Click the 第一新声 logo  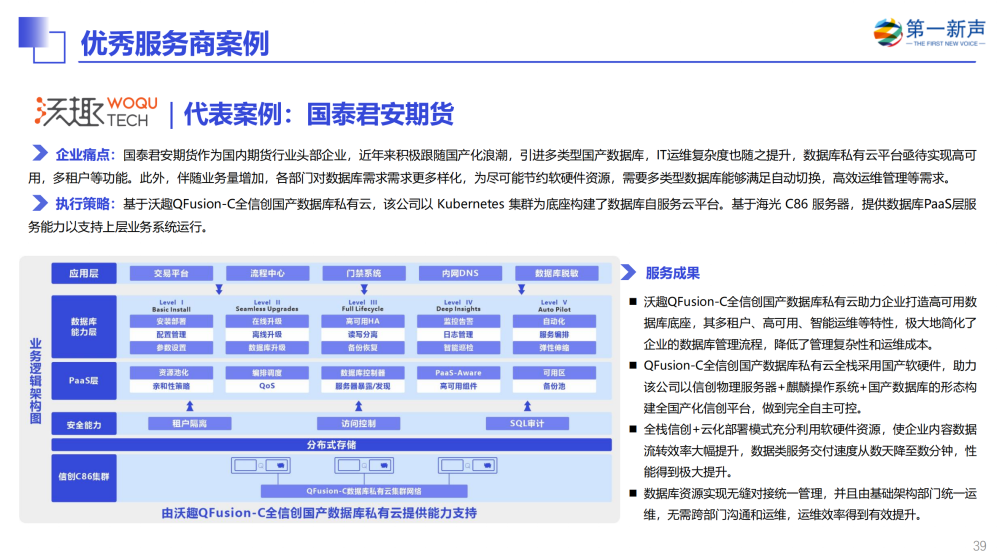click(929, 32)
